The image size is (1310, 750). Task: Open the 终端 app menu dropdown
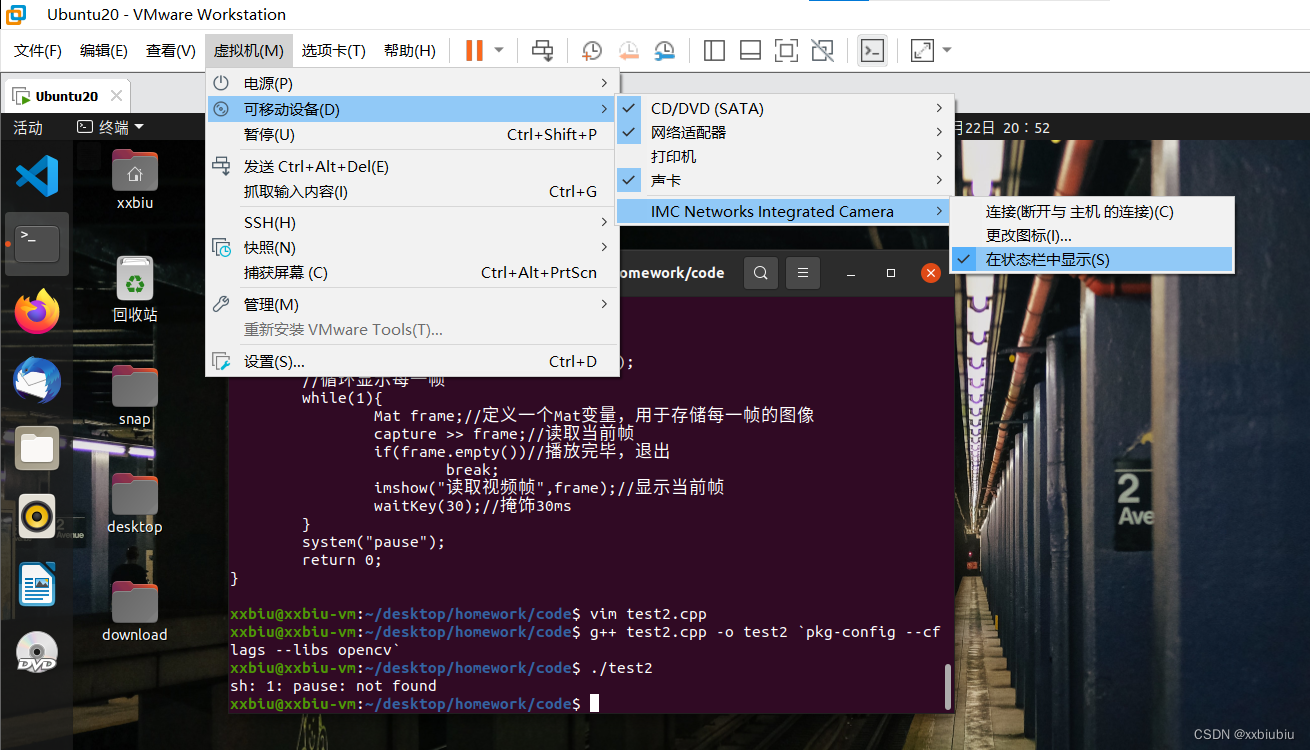click(x=111, y=127)
